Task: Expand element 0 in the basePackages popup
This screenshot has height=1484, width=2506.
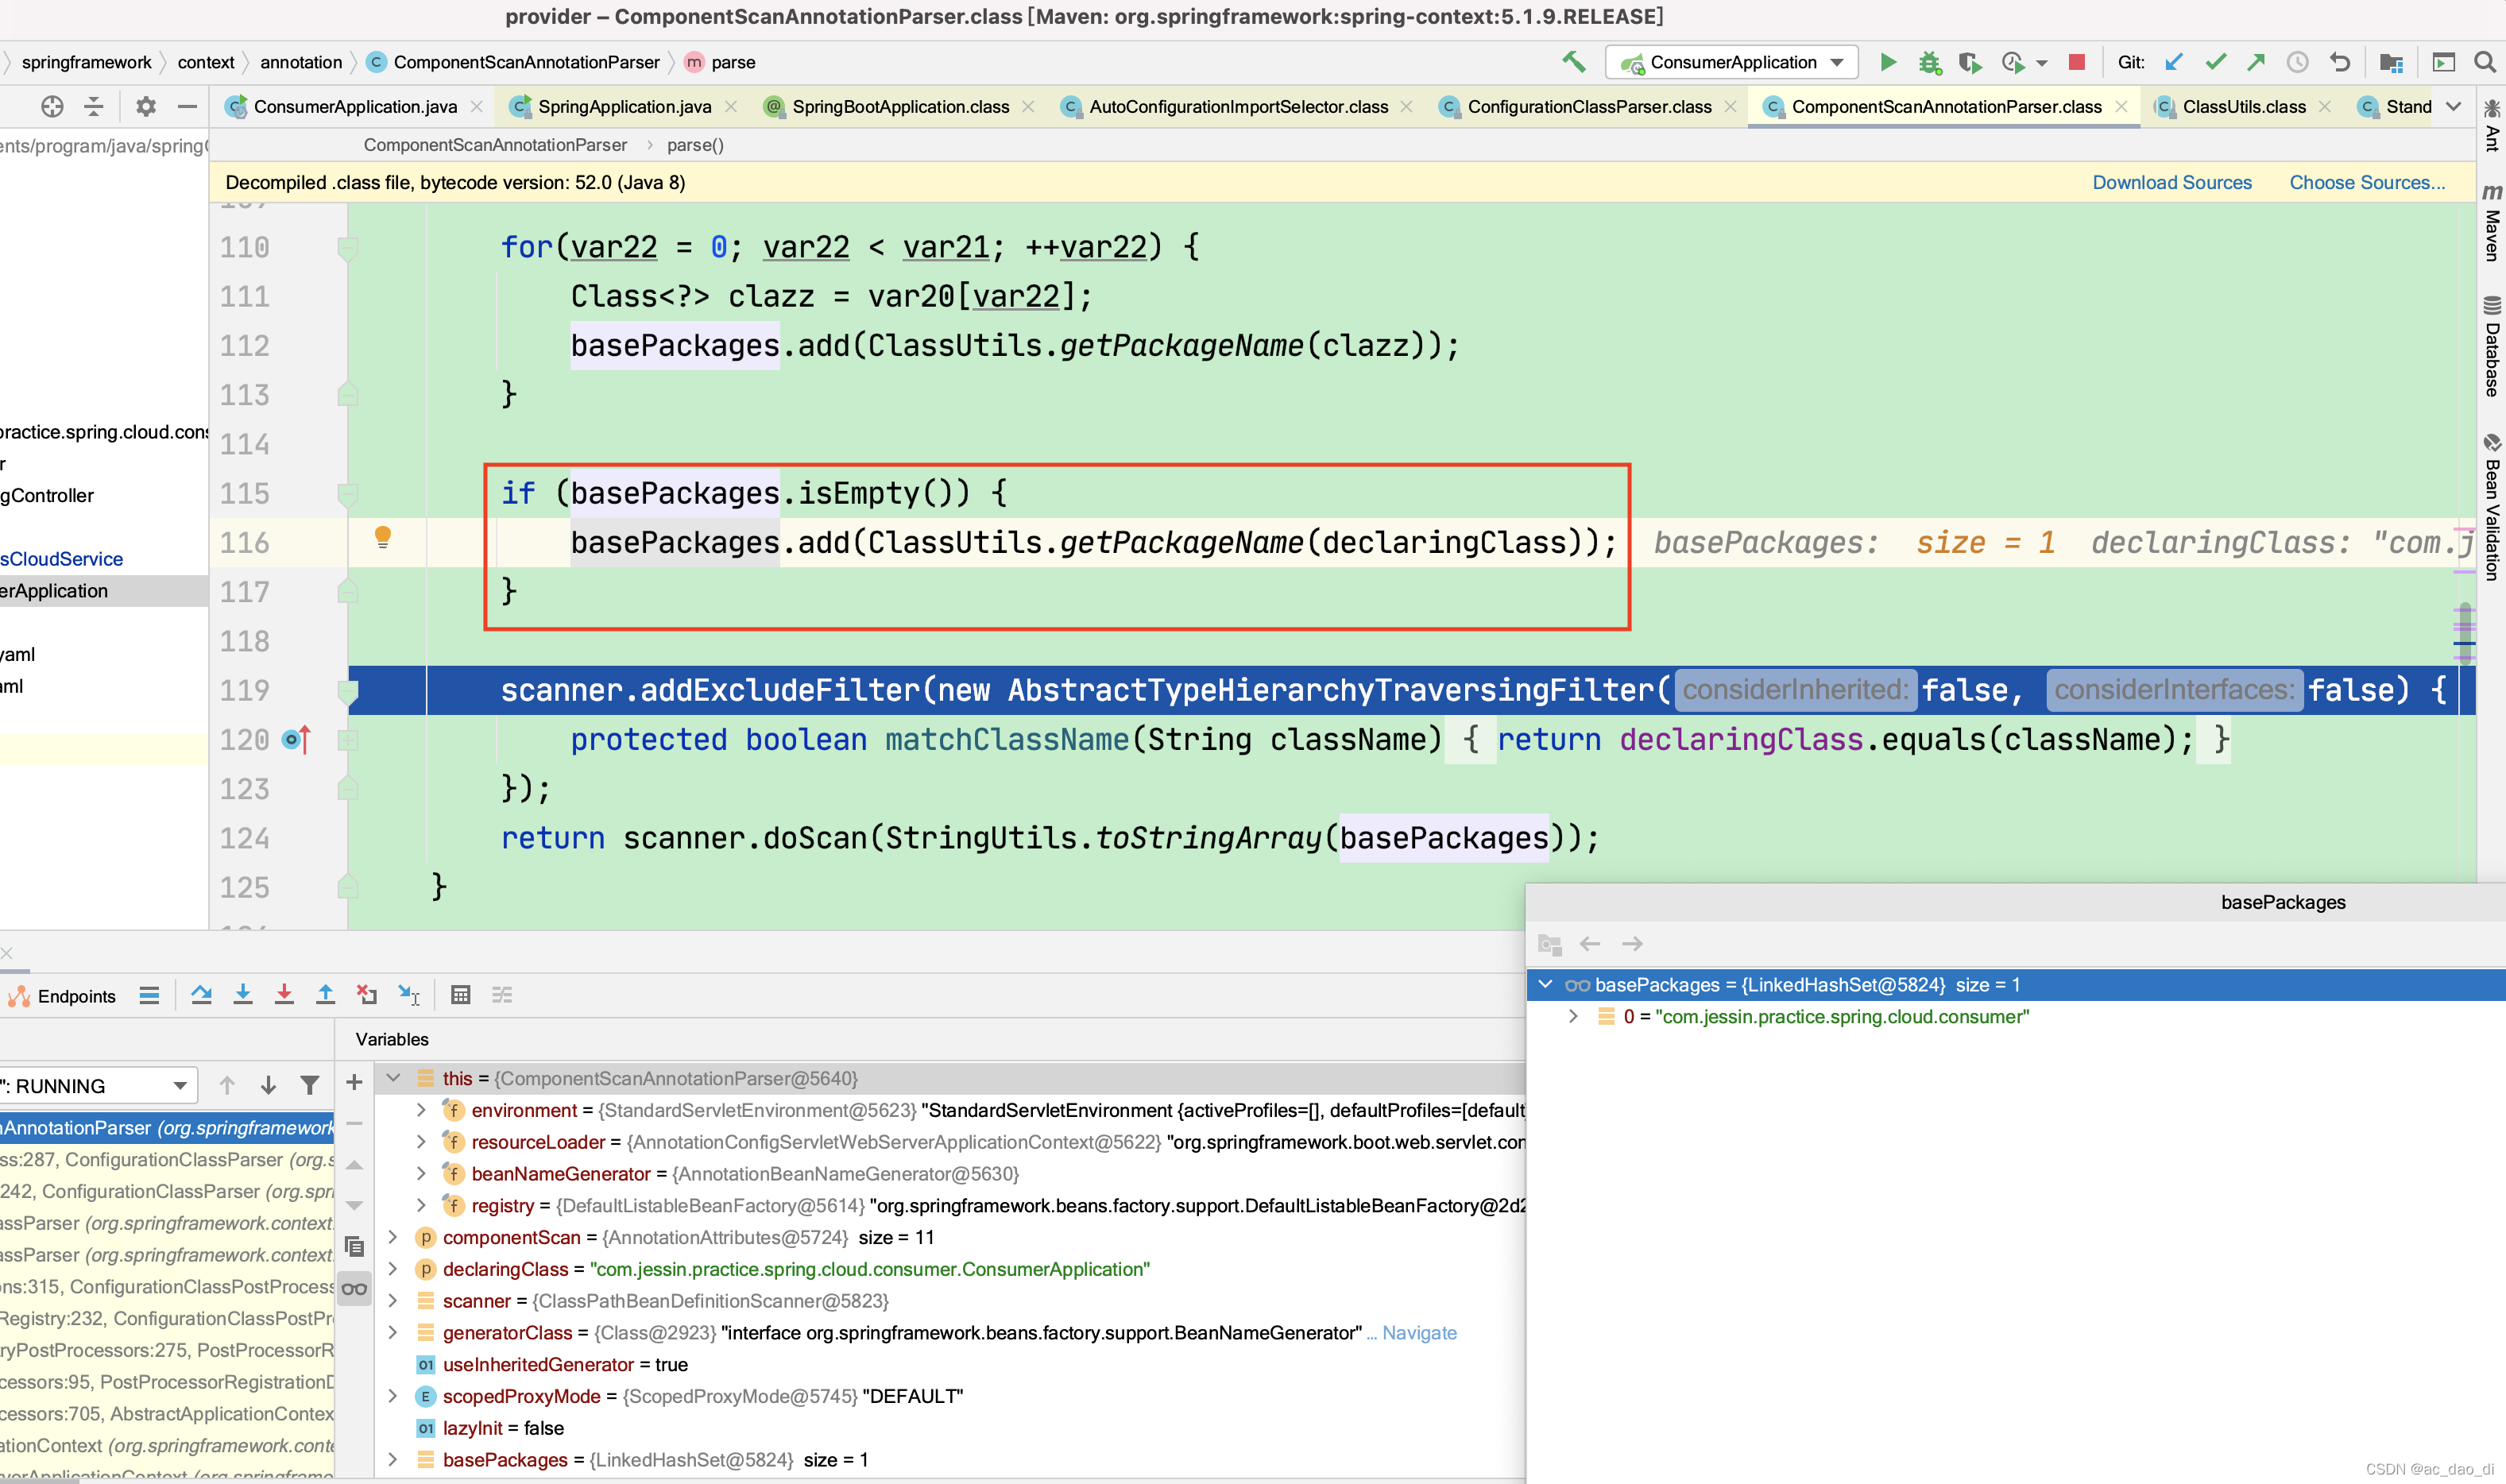Action: 1573,1016
